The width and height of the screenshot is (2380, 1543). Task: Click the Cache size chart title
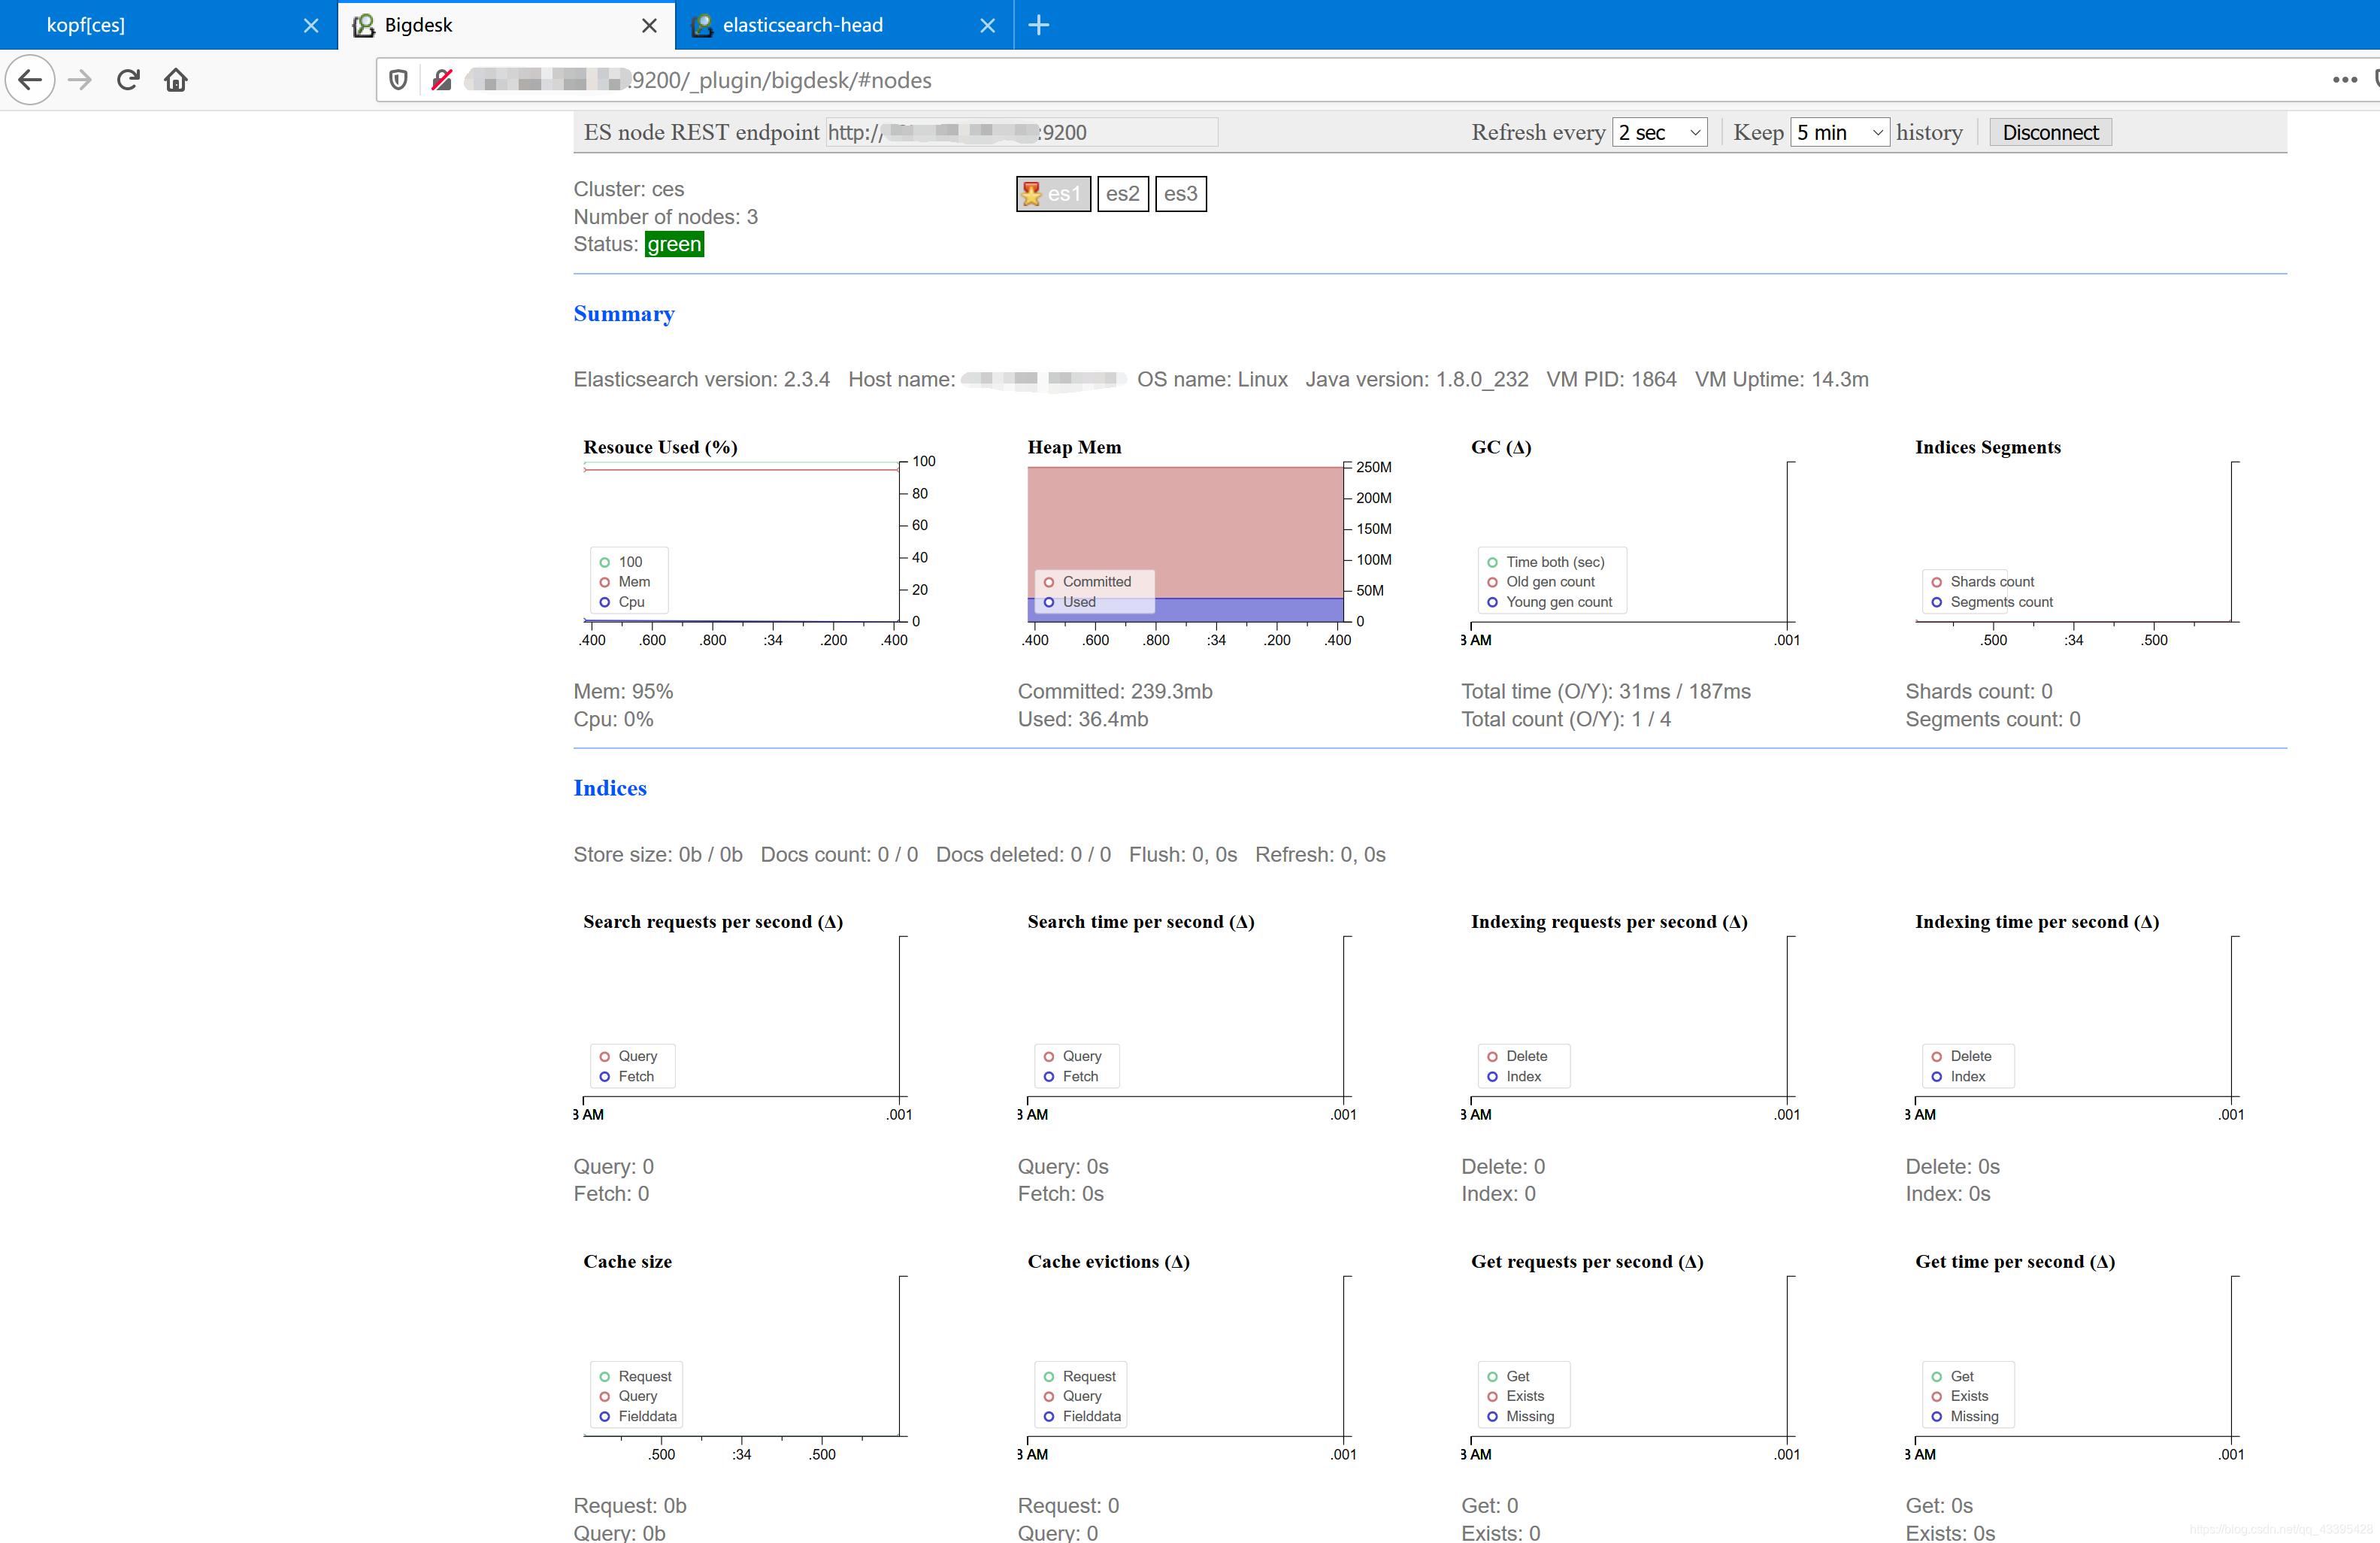pyautogui.click(x=628, y=1262)
